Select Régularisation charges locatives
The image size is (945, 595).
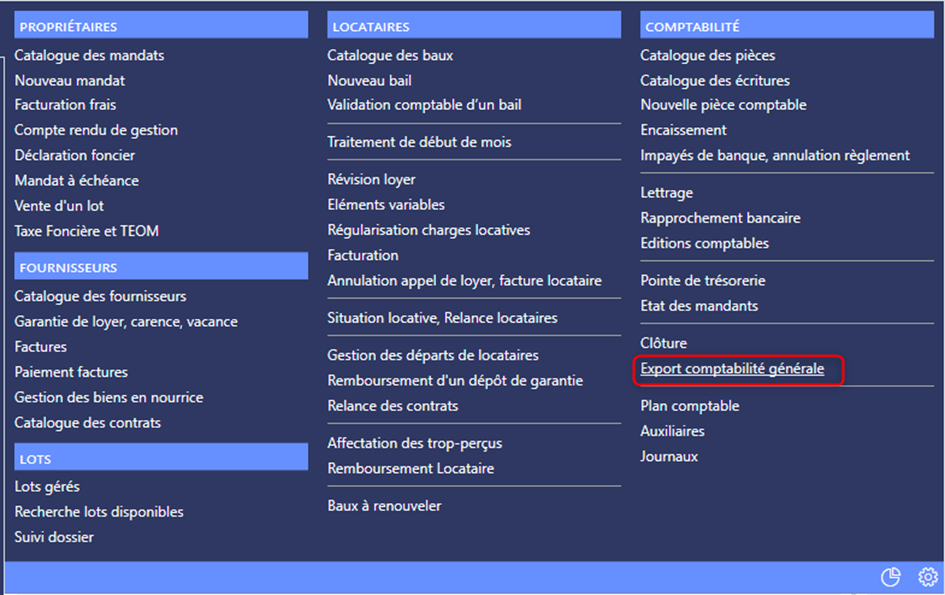pyautogui.click(x=429, y=230)
